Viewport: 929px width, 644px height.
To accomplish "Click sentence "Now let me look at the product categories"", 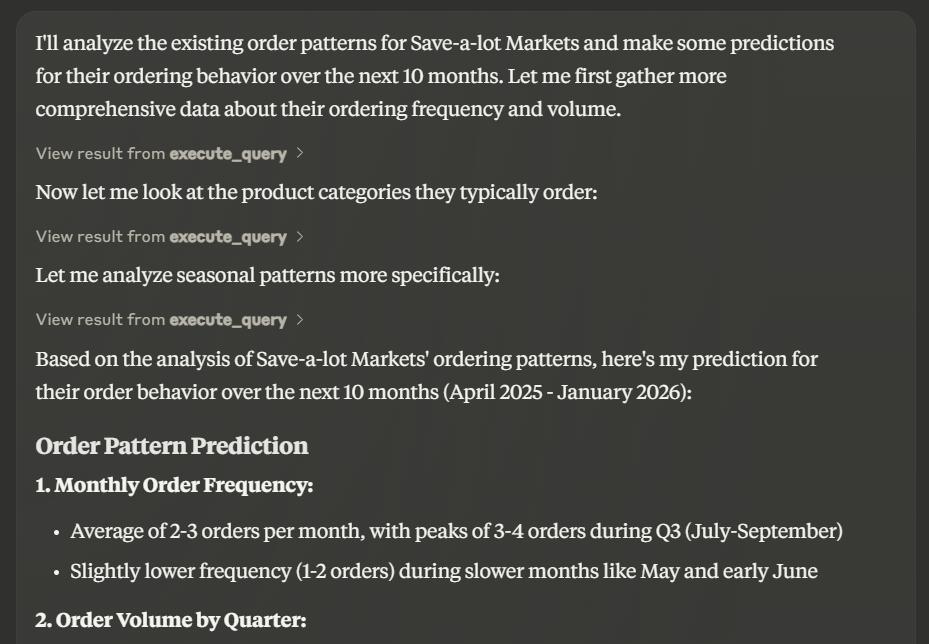I will (x=316, y=193).
